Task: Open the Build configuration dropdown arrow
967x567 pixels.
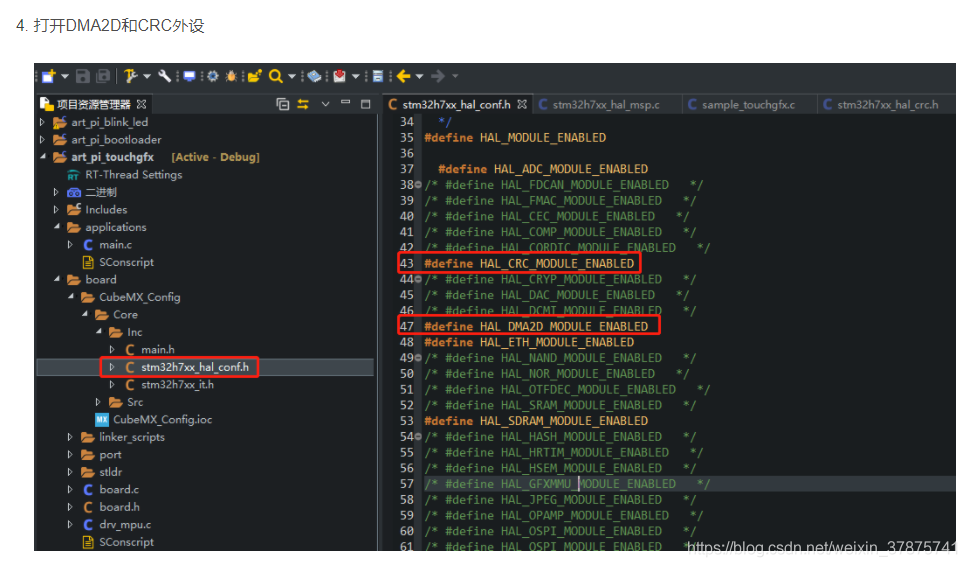Action: pyautogui.click(x=147, y=76)
